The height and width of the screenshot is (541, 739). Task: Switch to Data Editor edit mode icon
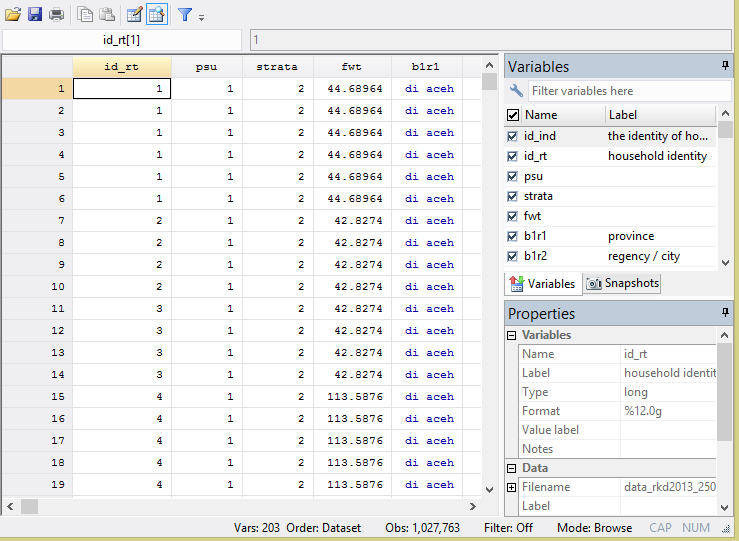134,14
